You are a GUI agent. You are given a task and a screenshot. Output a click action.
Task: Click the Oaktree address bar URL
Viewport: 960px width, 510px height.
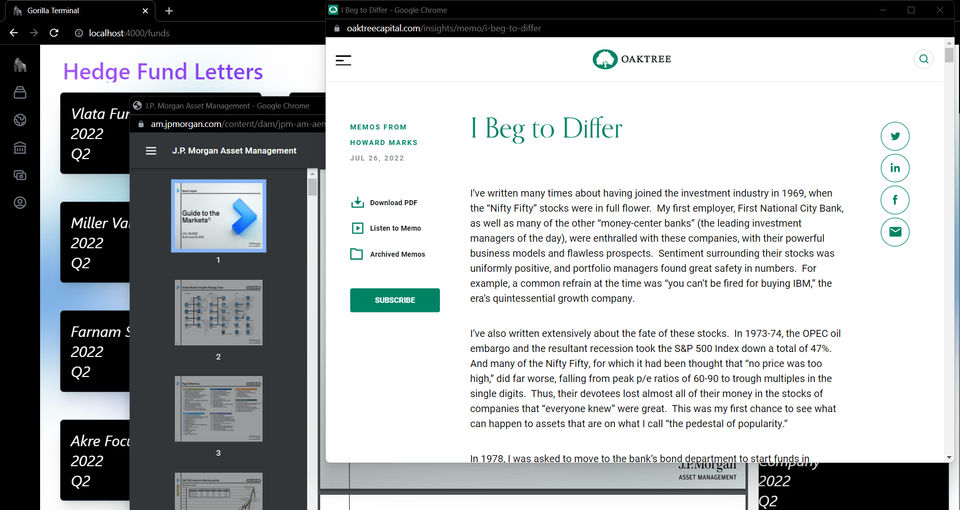pos(444,28)
